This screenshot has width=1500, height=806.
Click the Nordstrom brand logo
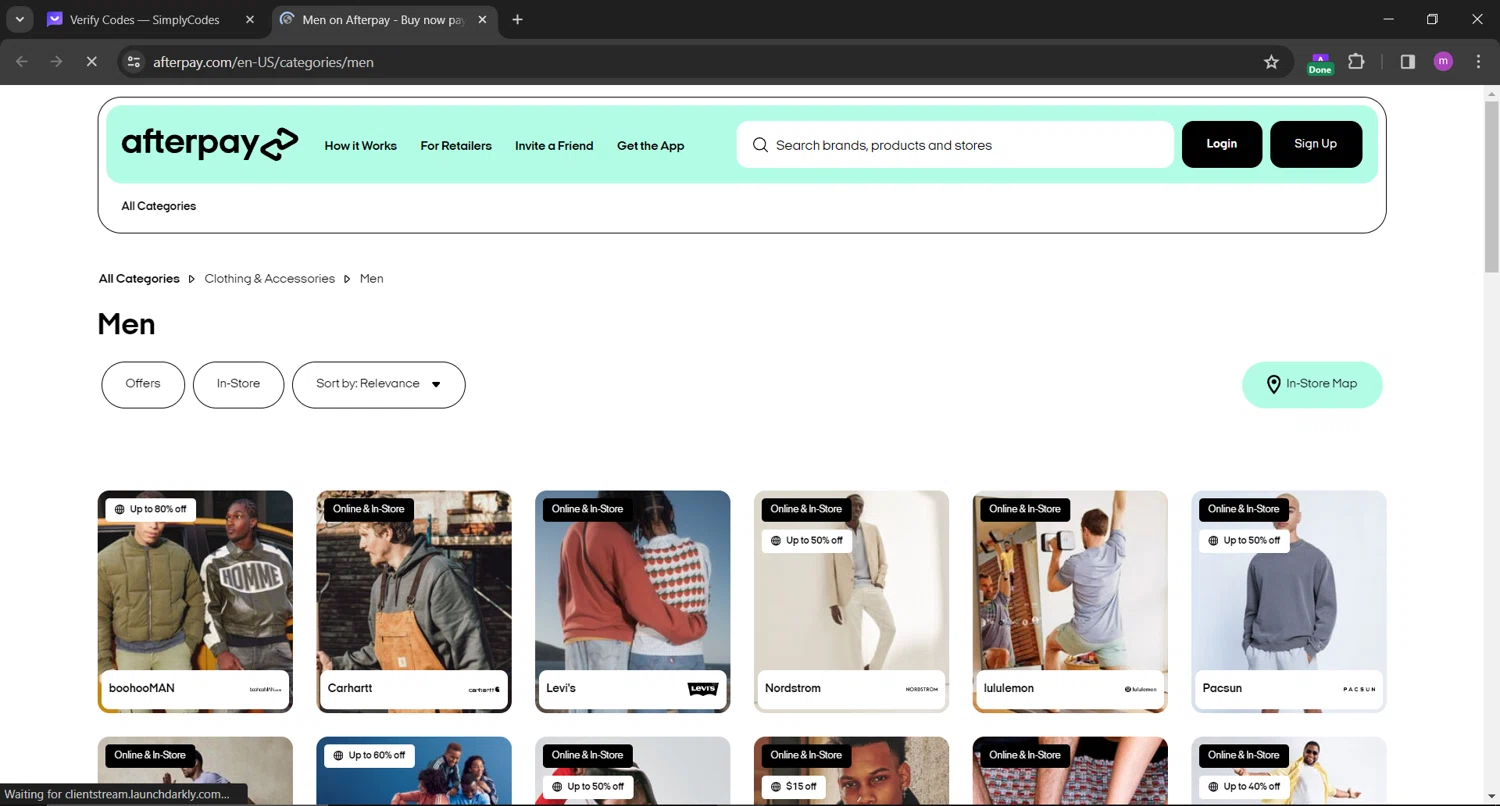tap(922, 689)
